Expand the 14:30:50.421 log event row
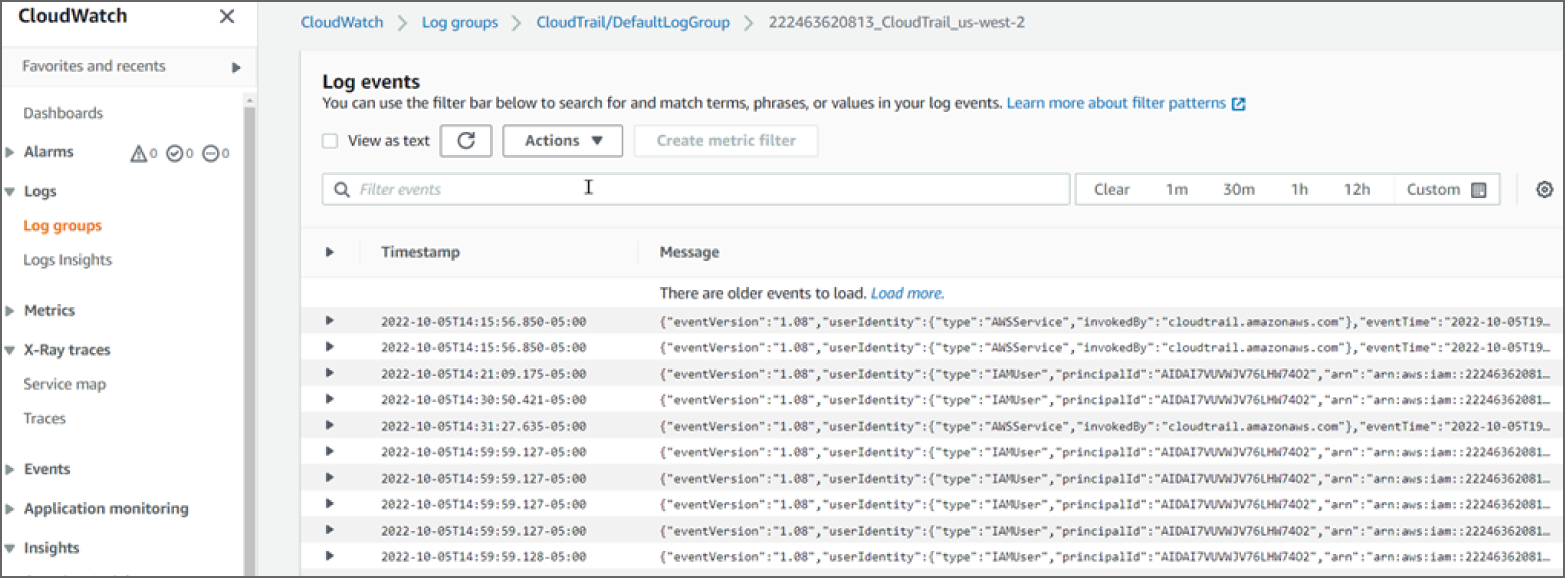This screenshot has width=1565, height=578. coord(330,398)
